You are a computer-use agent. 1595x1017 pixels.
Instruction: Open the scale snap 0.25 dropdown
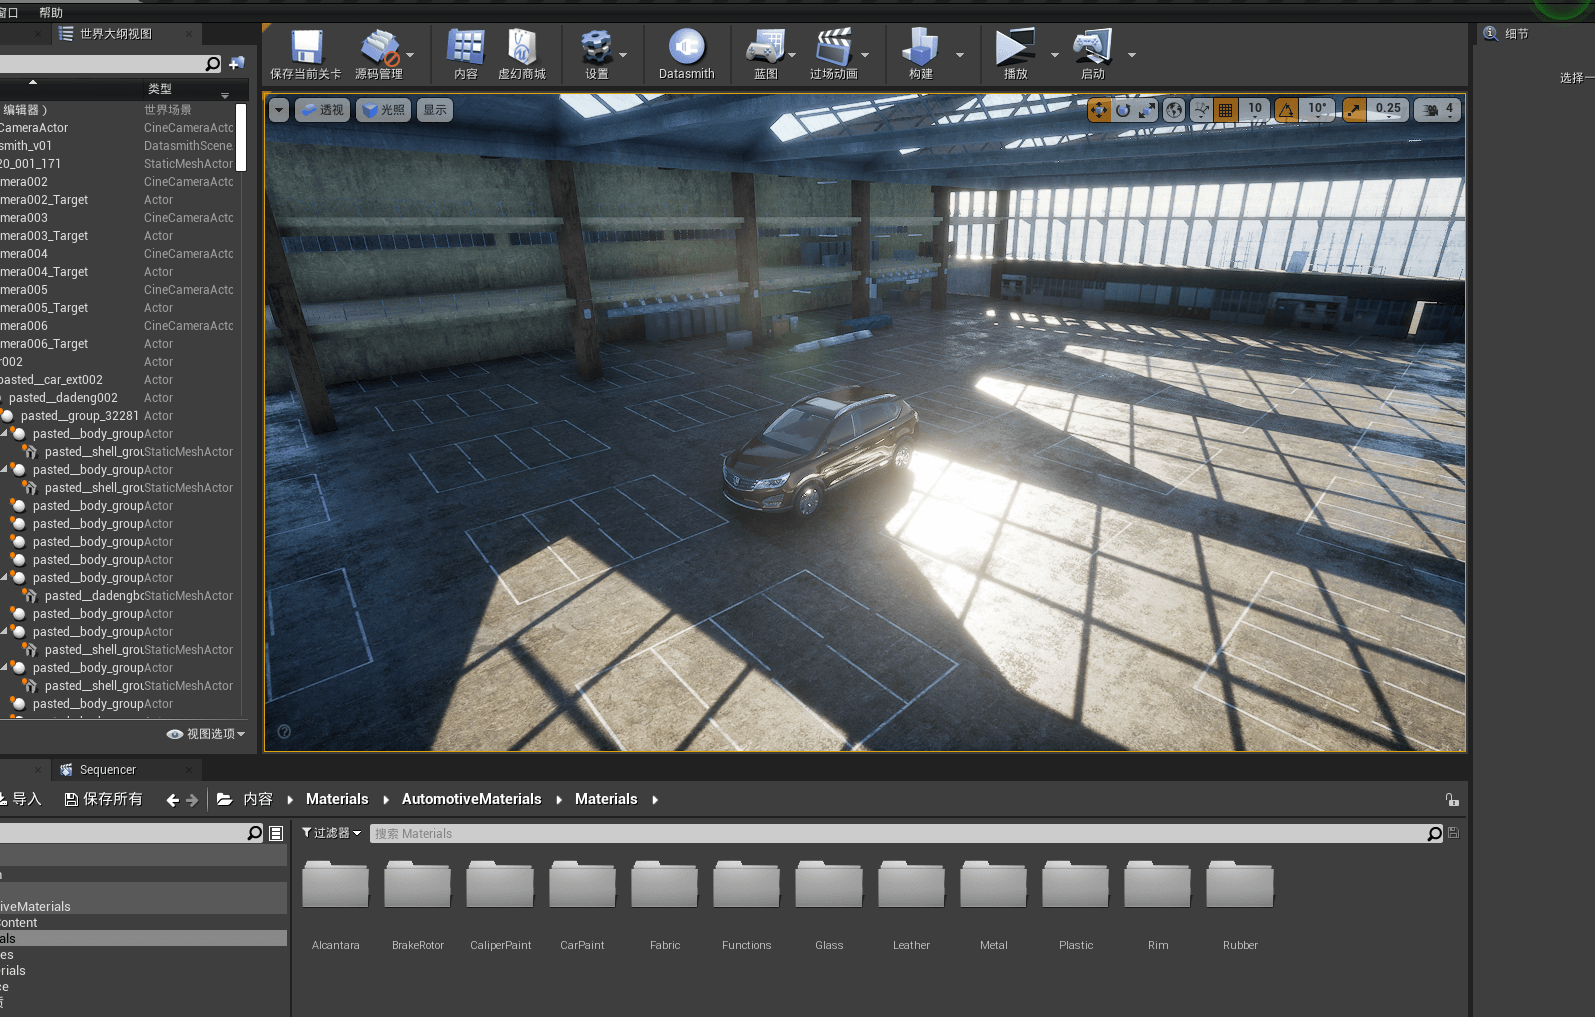tap(1387, 110)
